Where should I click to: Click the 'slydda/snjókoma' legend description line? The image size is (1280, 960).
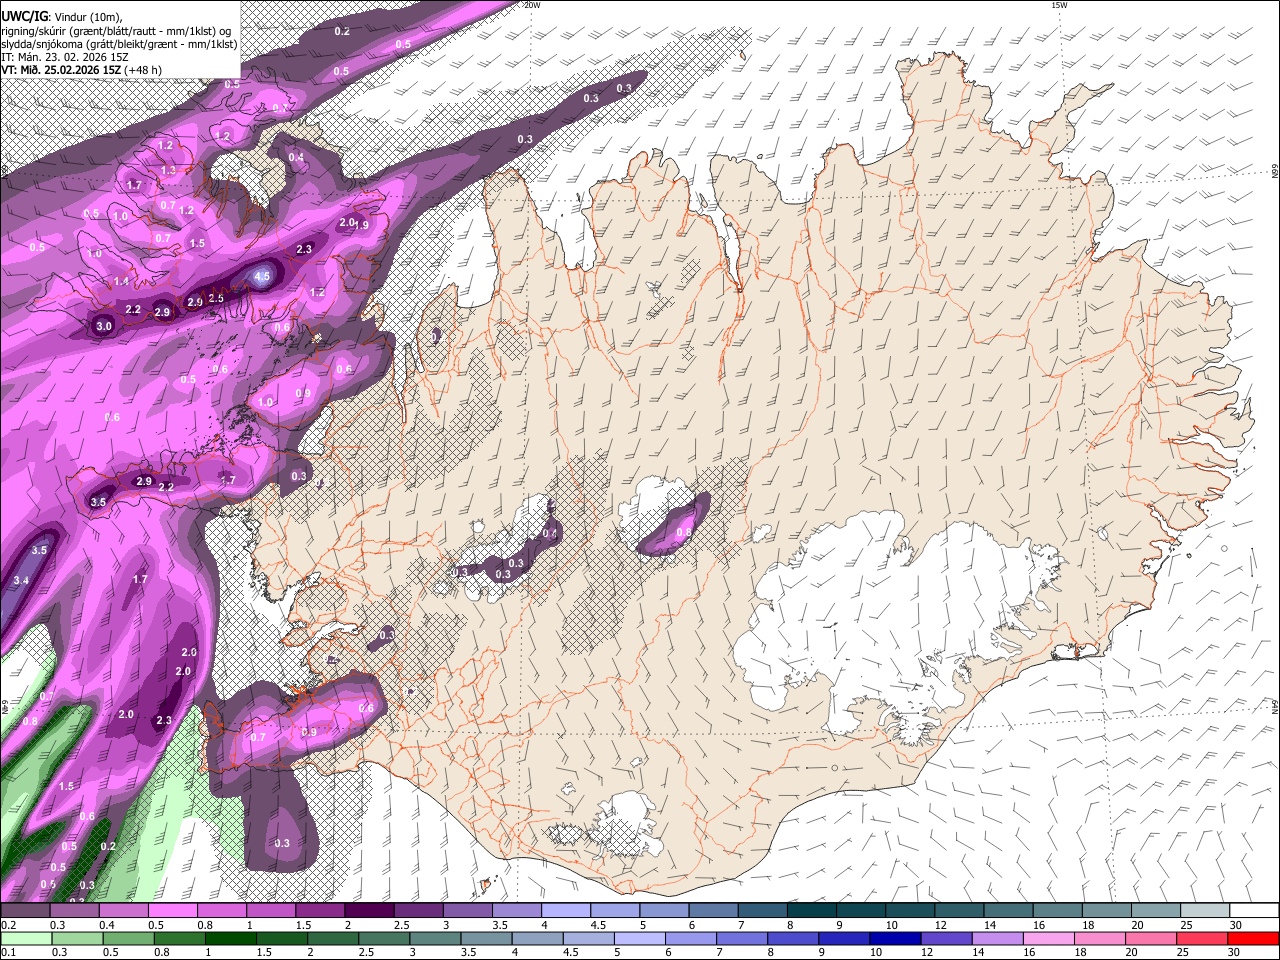pyautogui.click(x=119, y=44)
